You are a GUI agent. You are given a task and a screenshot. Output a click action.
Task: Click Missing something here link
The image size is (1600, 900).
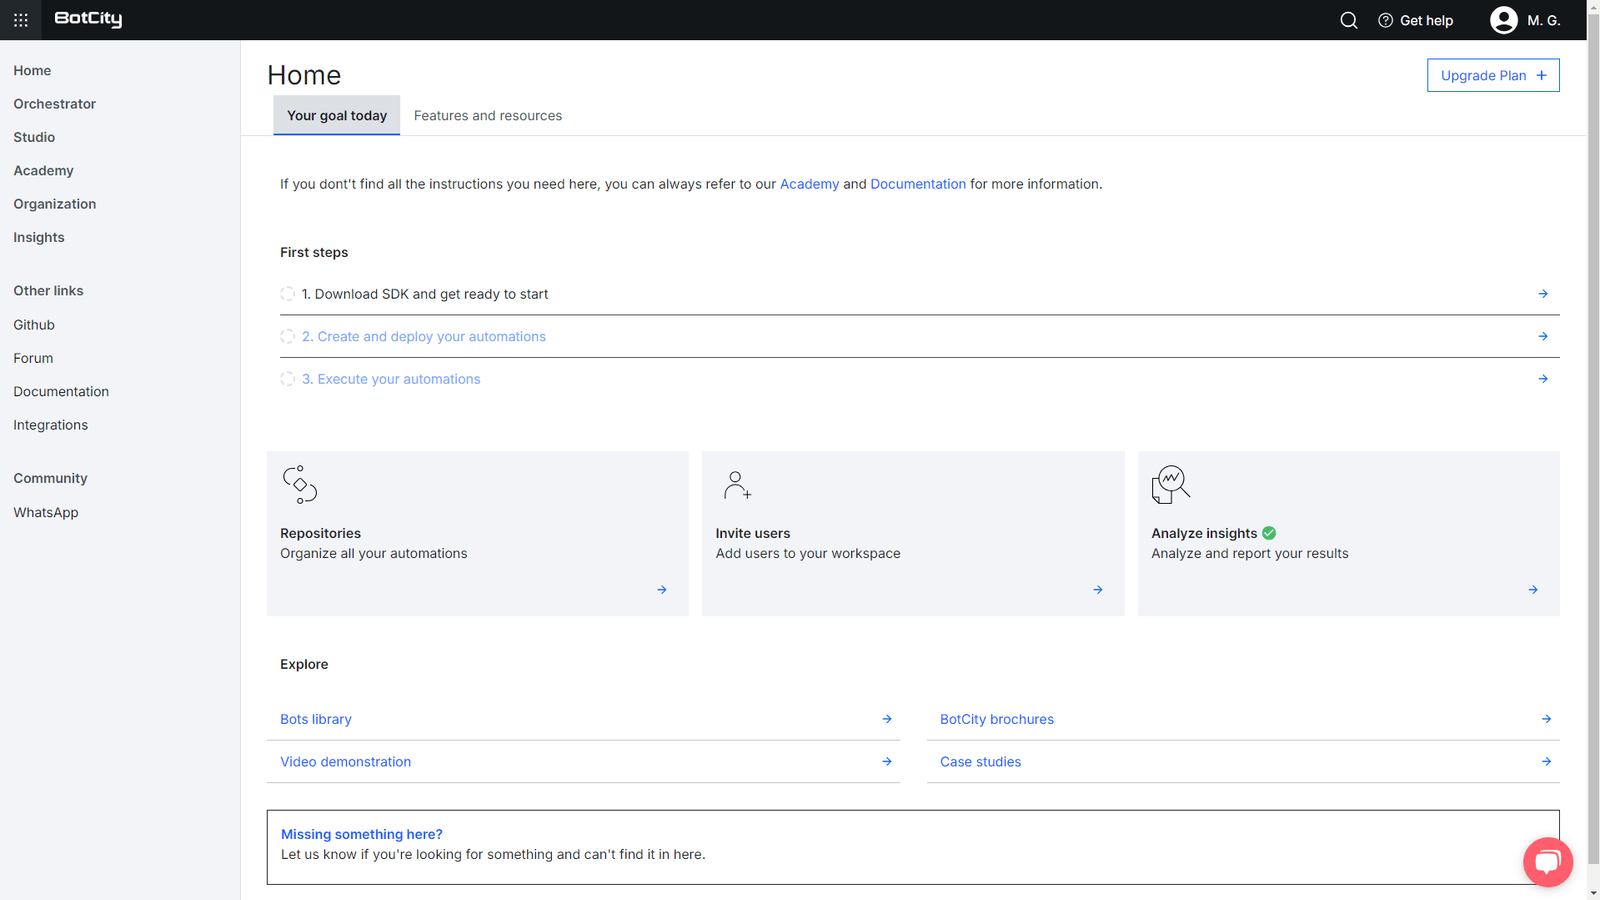click(x=361, y=834)
